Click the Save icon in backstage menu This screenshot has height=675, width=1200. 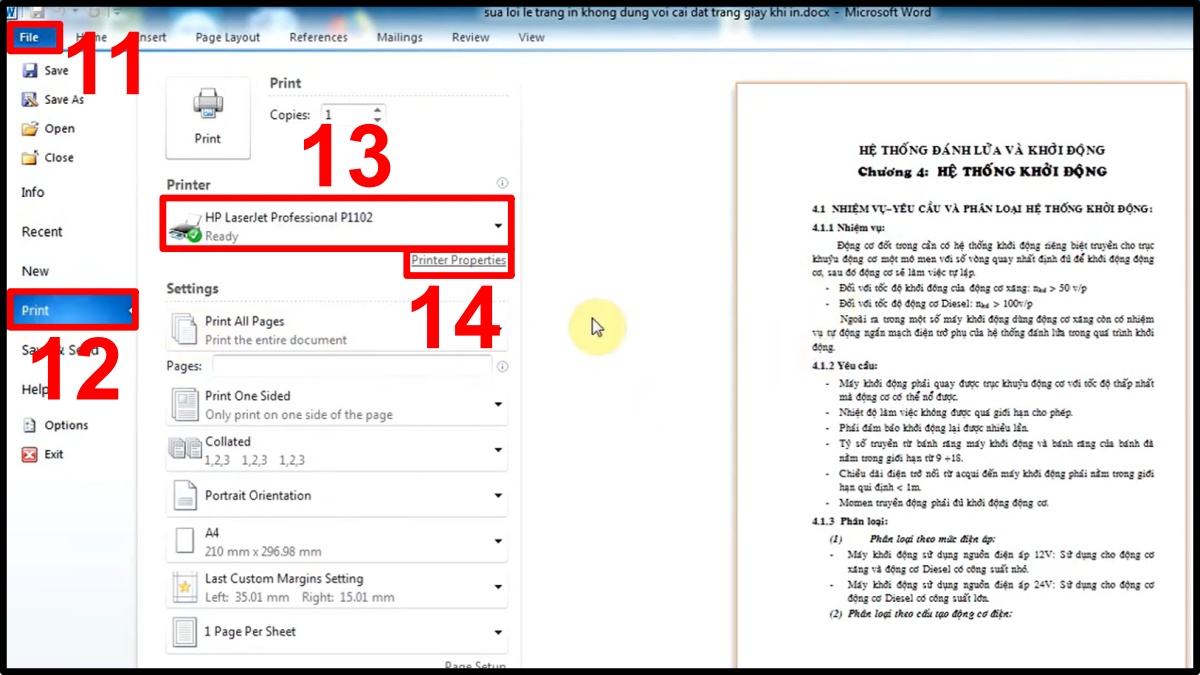click(30, 71)
